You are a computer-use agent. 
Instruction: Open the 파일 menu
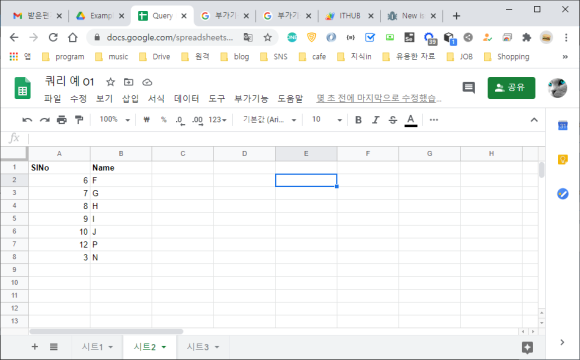pyautogui.click(x=53, y=99)
